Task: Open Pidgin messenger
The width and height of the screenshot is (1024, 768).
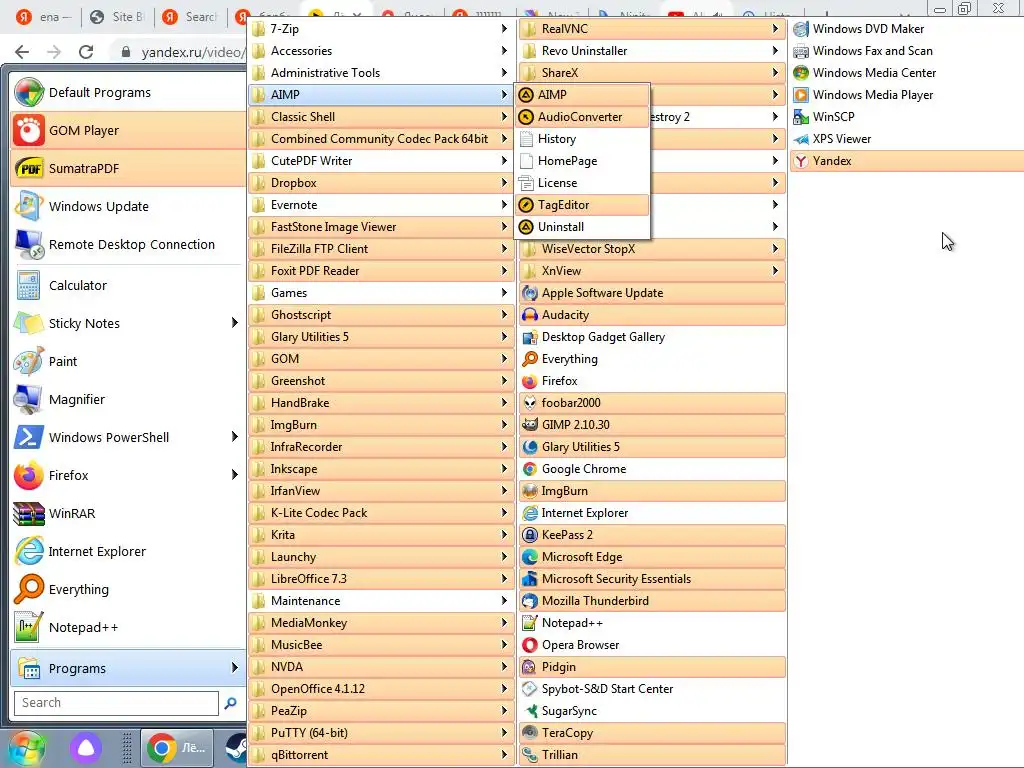Action: [652, 667]
